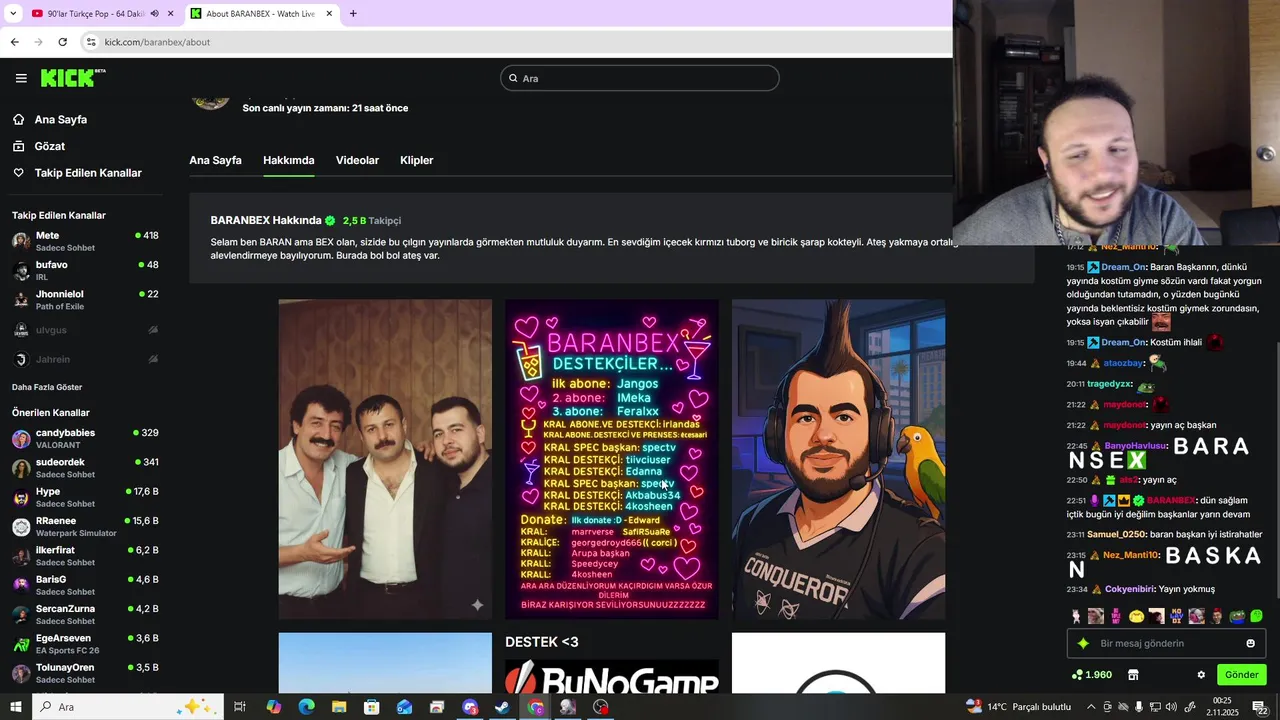The image size is (1280, 720).
Task: Click the address bar kick.com/baranbex/about
Action: tap(157, 42)
